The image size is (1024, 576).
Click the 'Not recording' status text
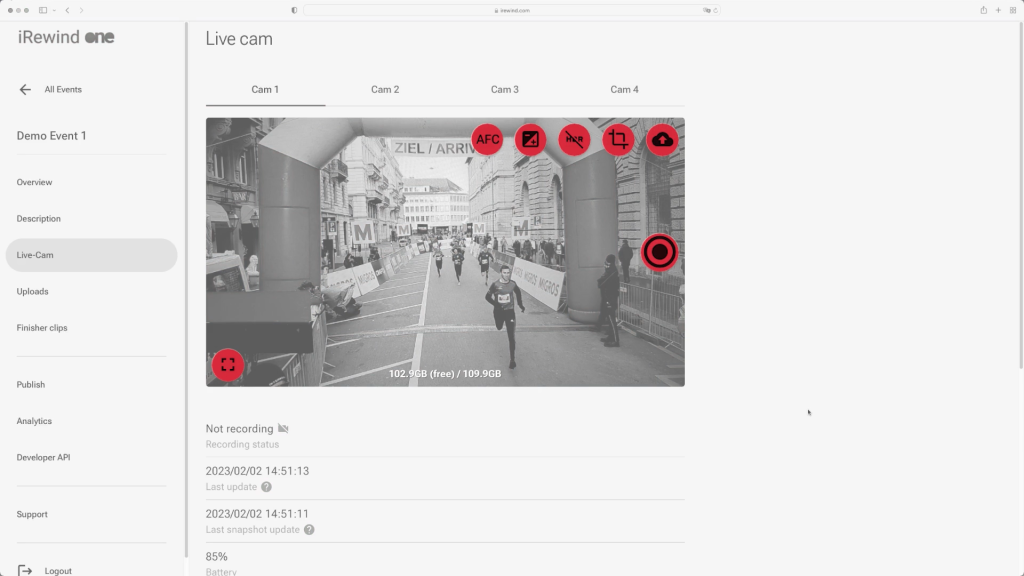point(240,429)
